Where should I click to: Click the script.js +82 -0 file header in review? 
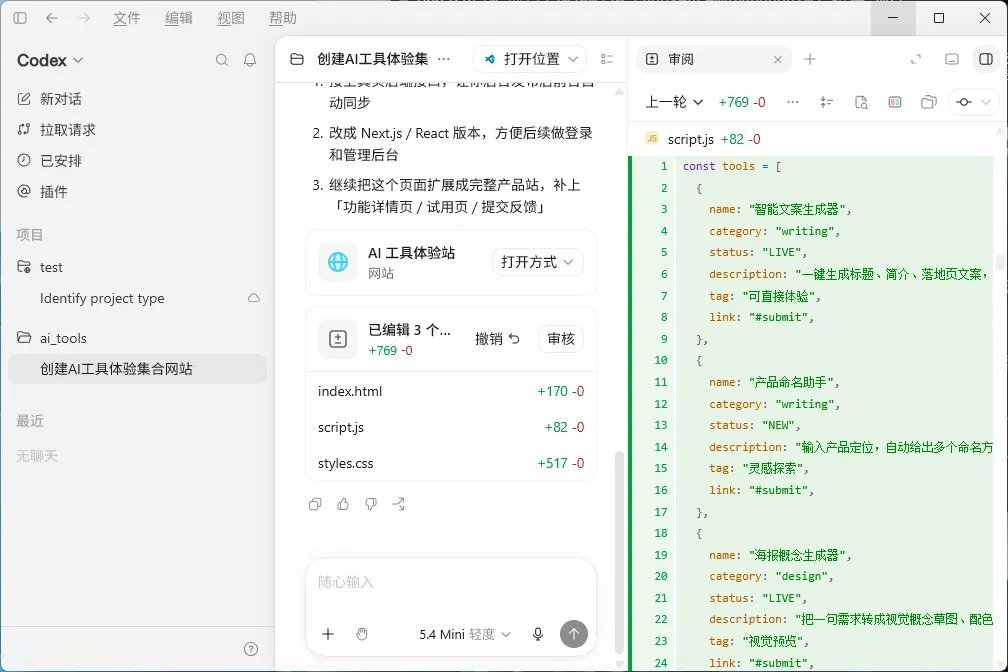pos(813,139)
